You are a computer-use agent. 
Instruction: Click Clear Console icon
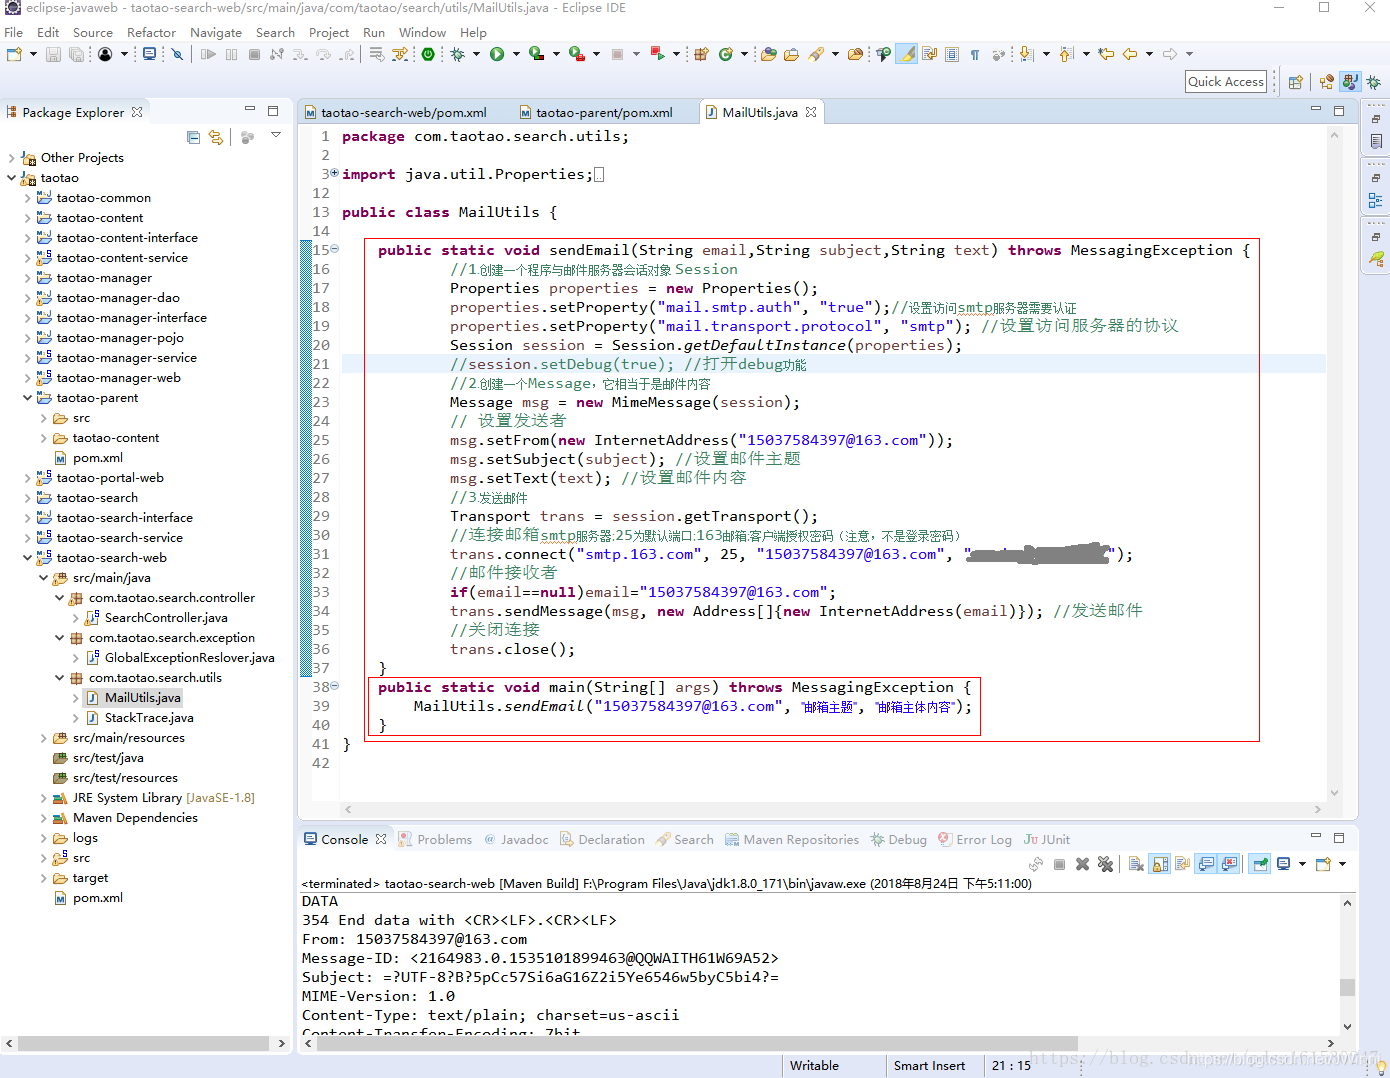click(1136, 864)
